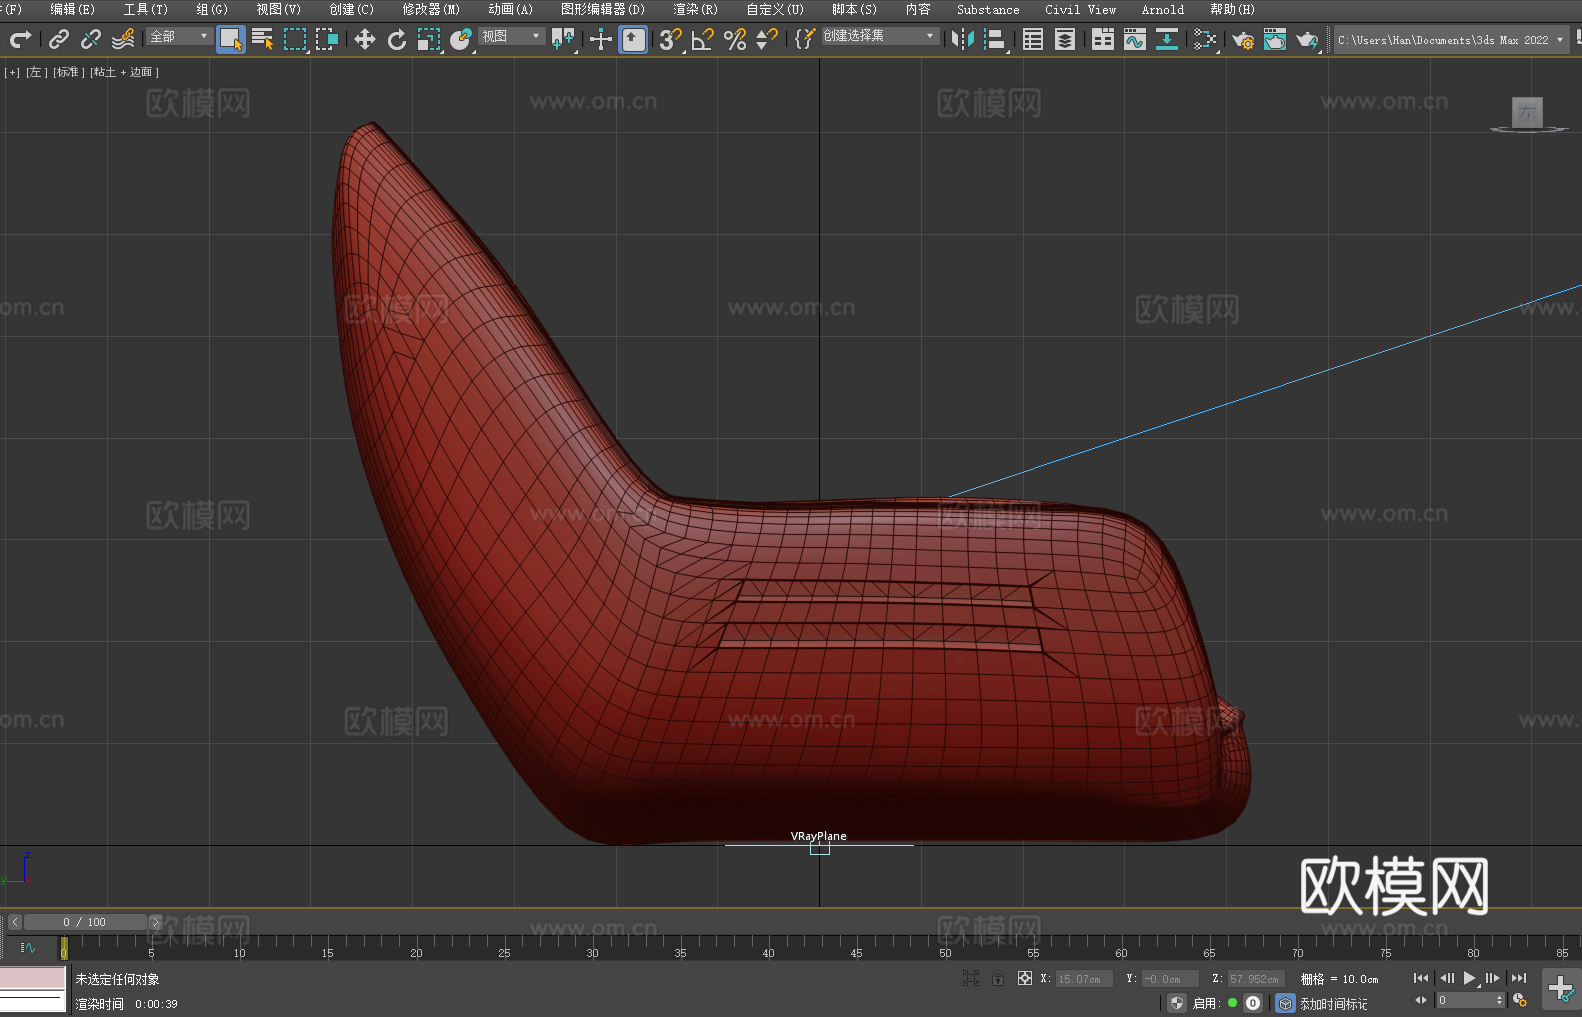The width and height of the screenshot is (1582, 1017).
Task: Select the Scale tool
Action: pos(429,39)
